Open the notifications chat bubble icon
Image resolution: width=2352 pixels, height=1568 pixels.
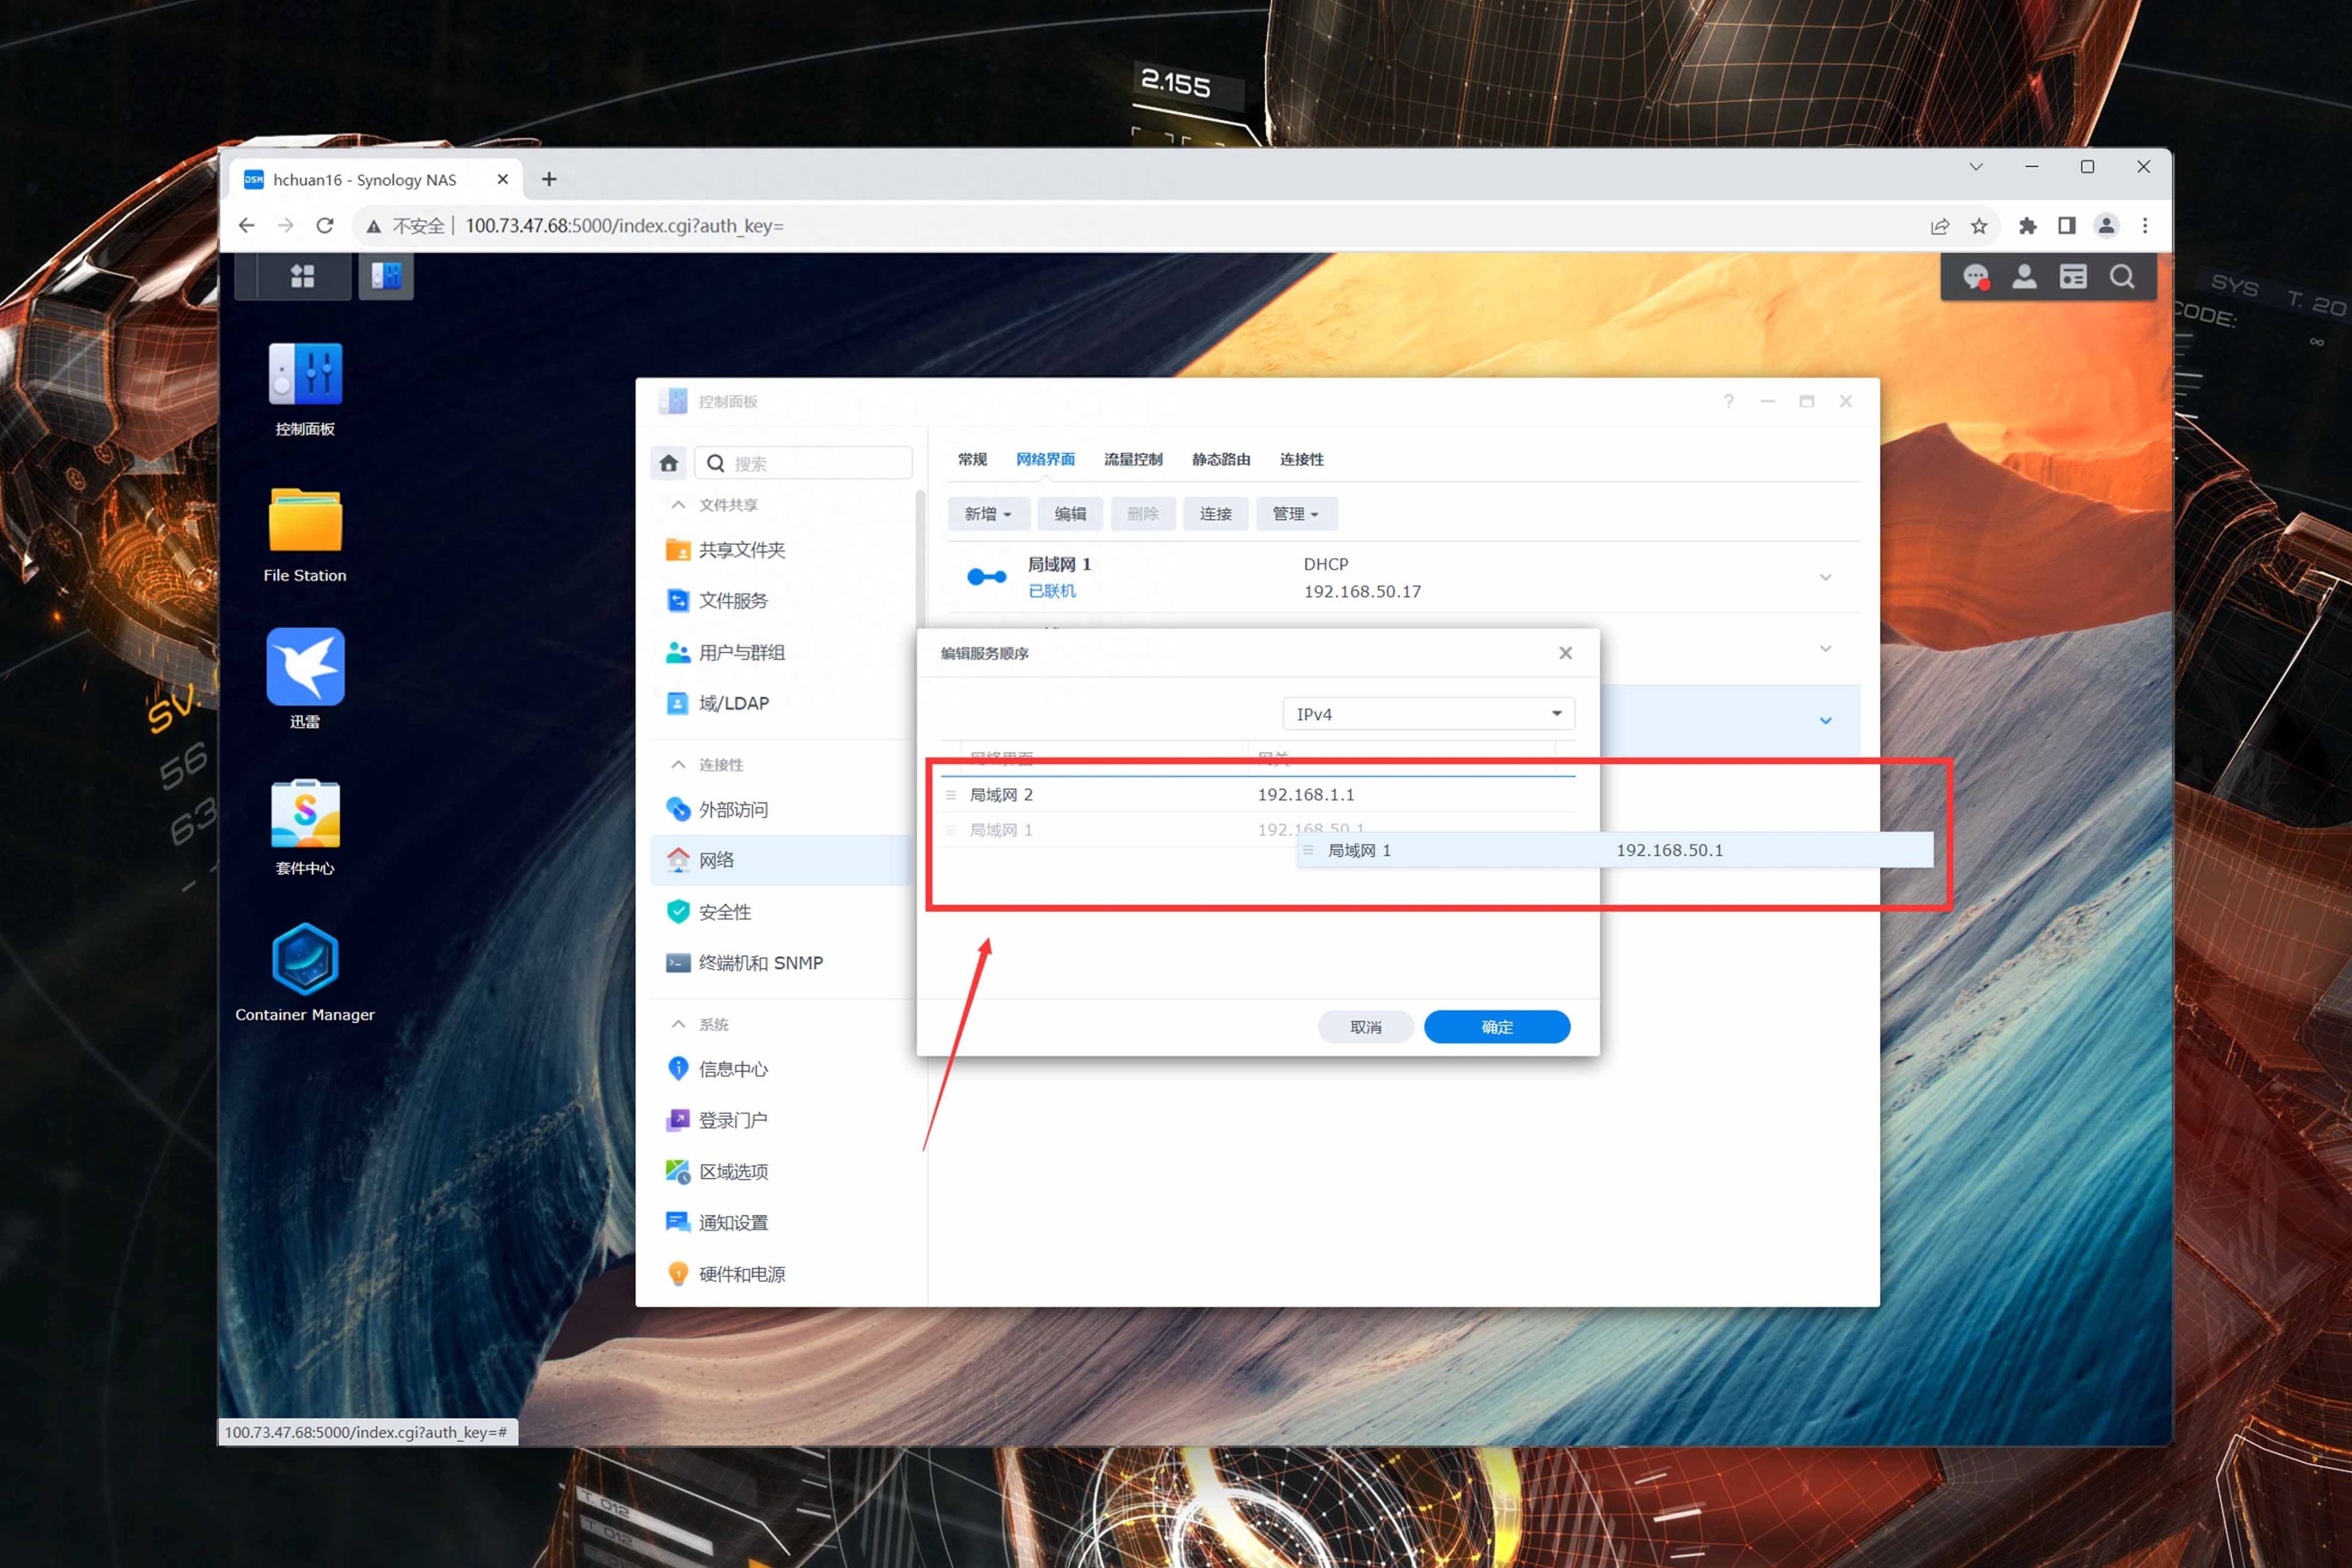(x=1975, y=277)
